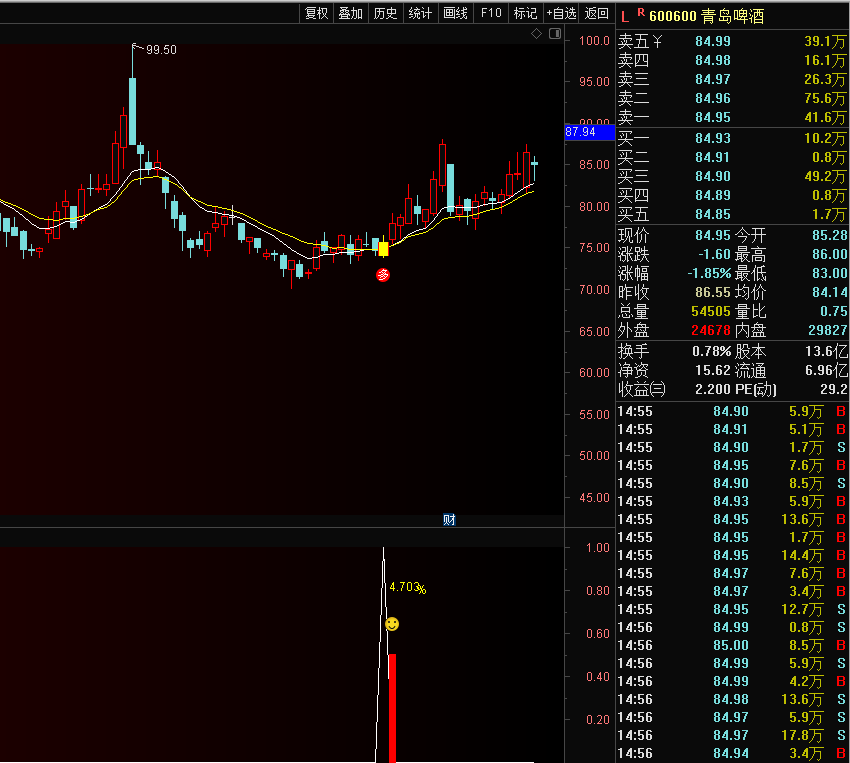Click the 100.0 price axis label
This screenshot has width=850, height=763.
(x=594, y=41)
